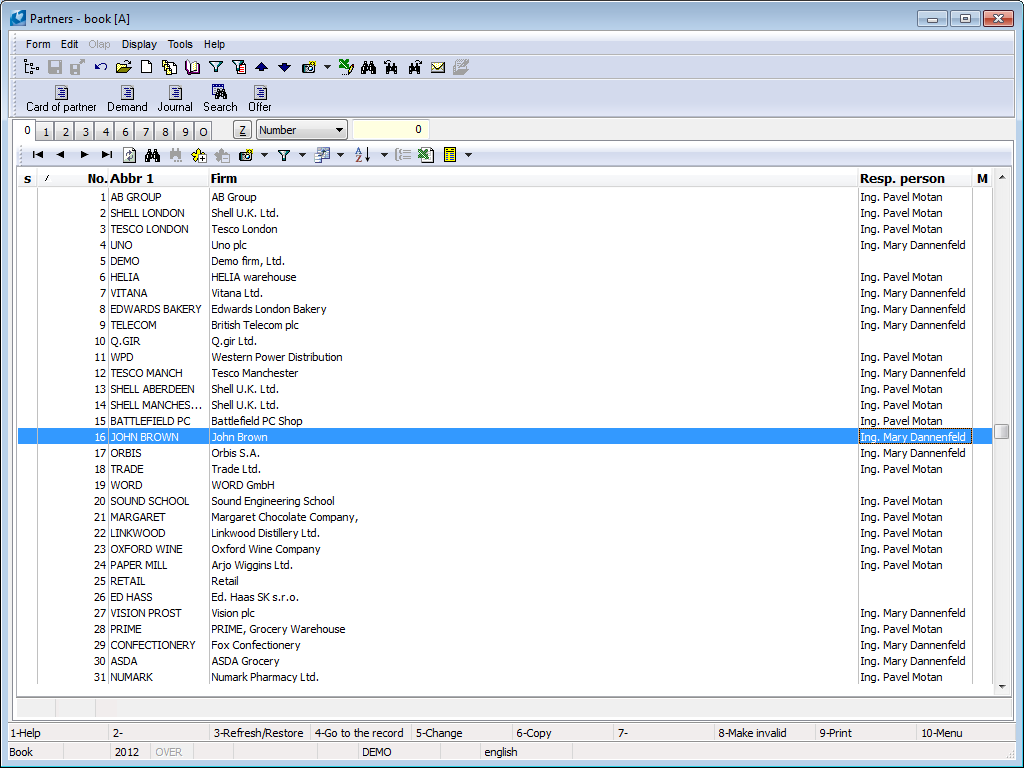The height and width of the screenshot is (768, 1024).
Task: Expand dropdown arrow next to grid filter funnel
Action: click(x=302, y=155)
